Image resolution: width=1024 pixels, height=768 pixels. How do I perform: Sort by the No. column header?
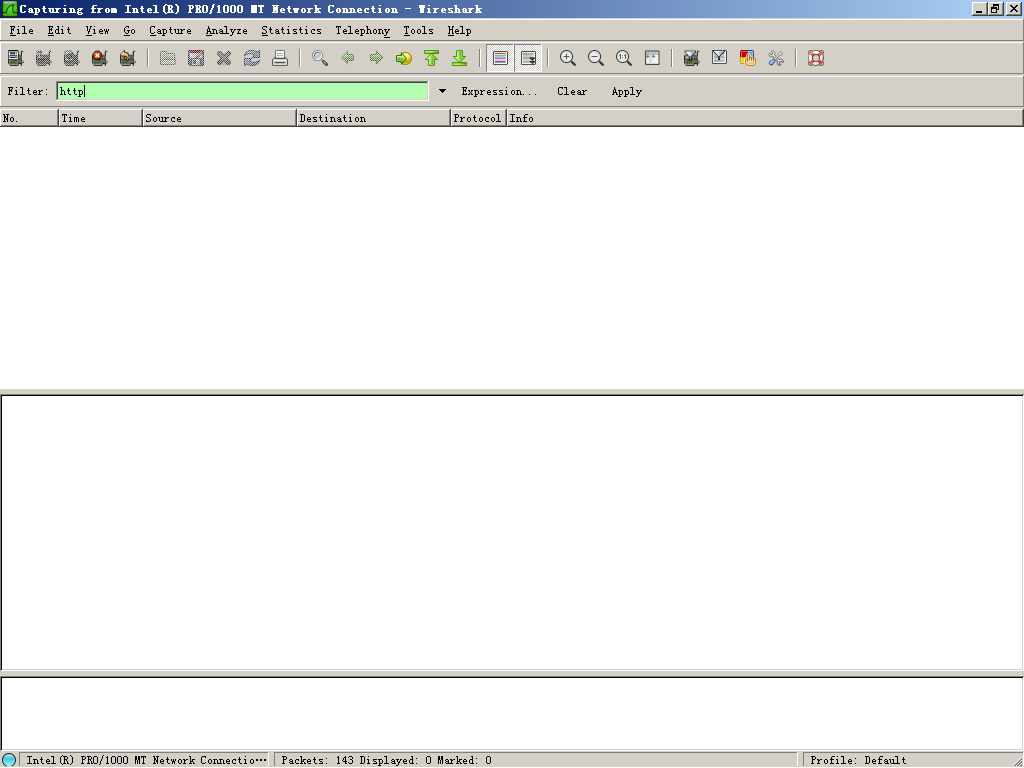tap(29, 118)
